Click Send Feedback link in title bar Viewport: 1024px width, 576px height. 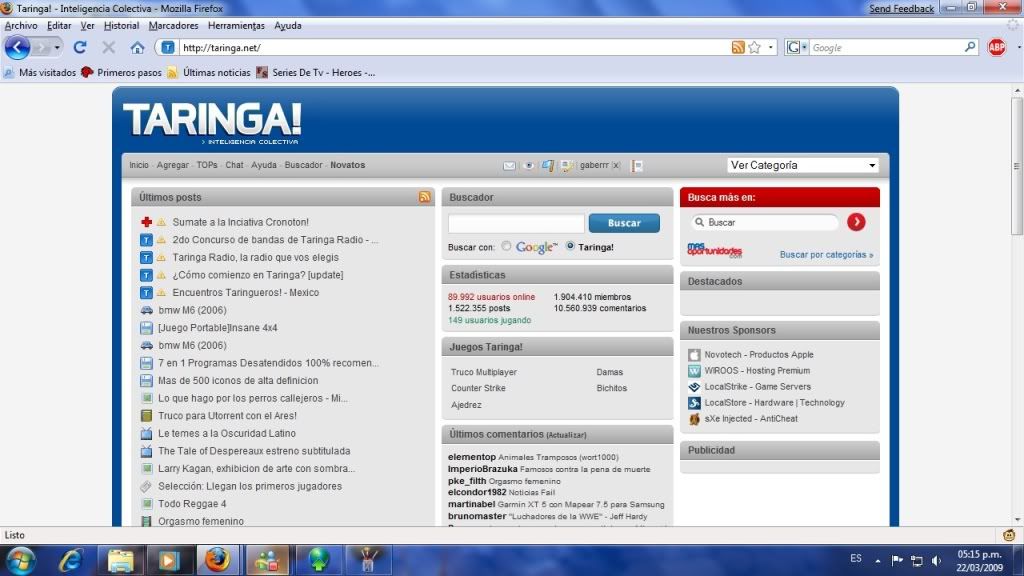point(901,8)
